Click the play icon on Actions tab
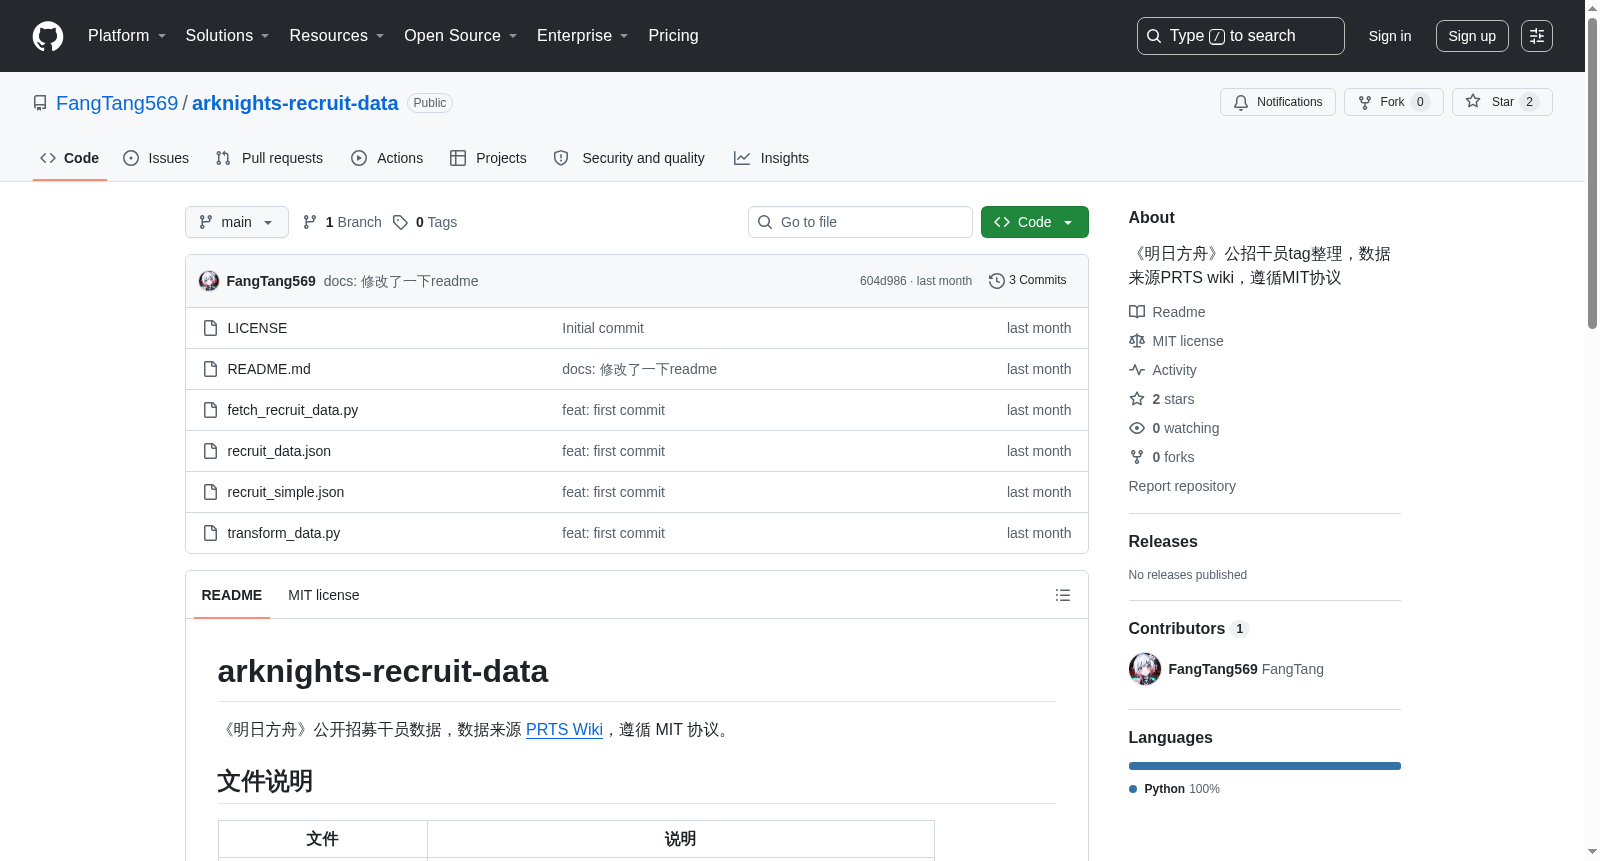Screen dimensions: 1600x861 coord(359,158)
